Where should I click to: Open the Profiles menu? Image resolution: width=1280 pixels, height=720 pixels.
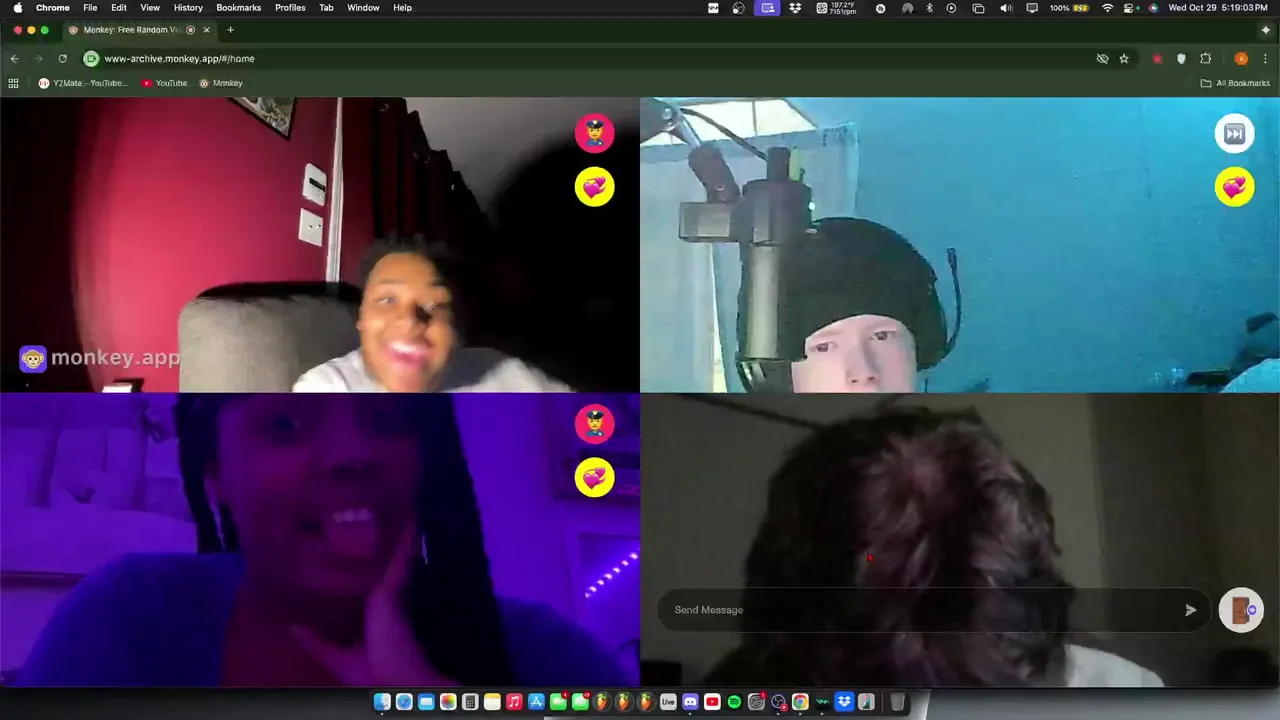pyautogui.click(x=290, y=8)
